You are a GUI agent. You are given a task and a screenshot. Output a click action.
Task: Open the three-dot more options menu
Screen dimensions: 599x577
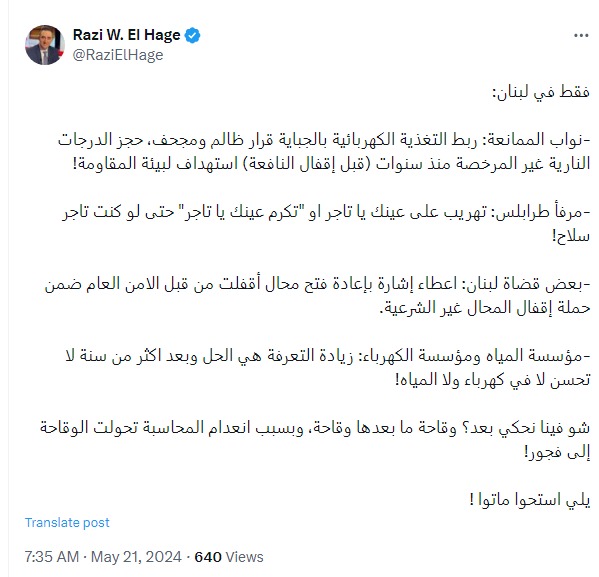coord(581,36)
